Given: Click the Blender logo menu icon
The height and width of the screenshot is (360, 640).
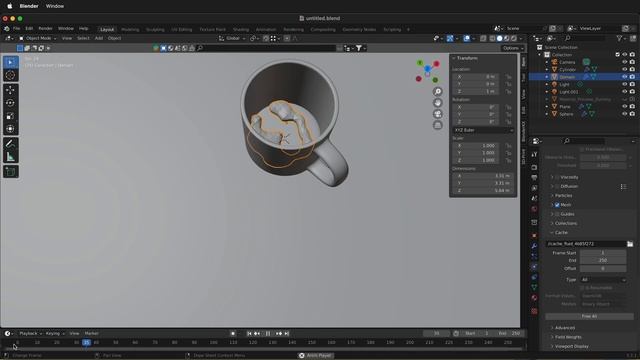Looking at the screenshot, I should [7, 29].
